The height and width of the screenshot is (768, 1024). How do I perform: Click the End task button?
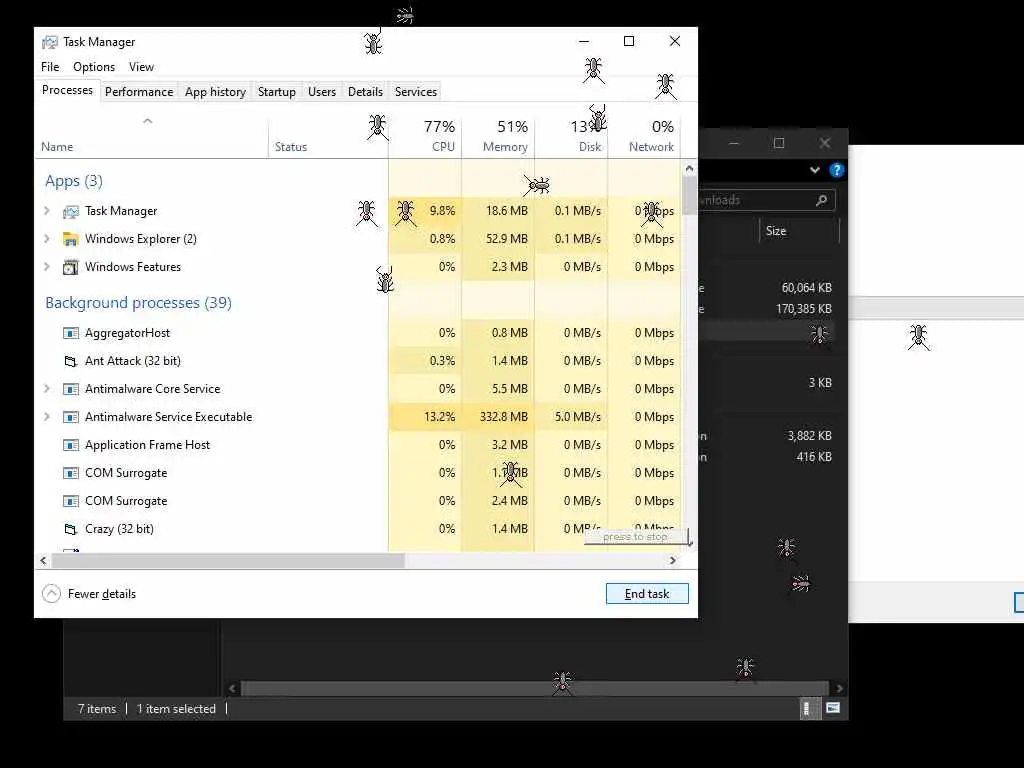pos(647,594)
